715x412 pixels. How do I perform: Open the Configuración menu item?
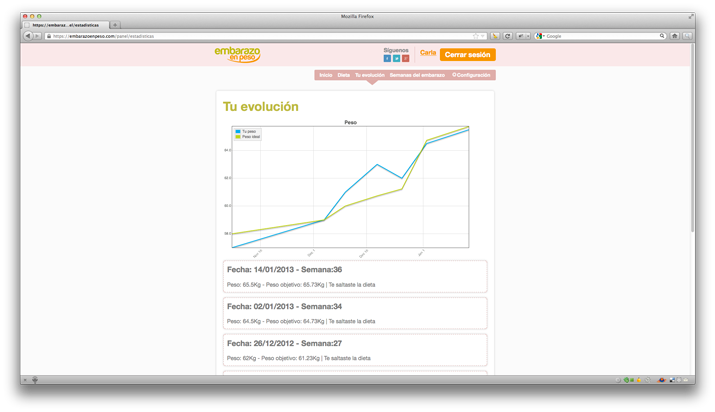click(471, 75)
